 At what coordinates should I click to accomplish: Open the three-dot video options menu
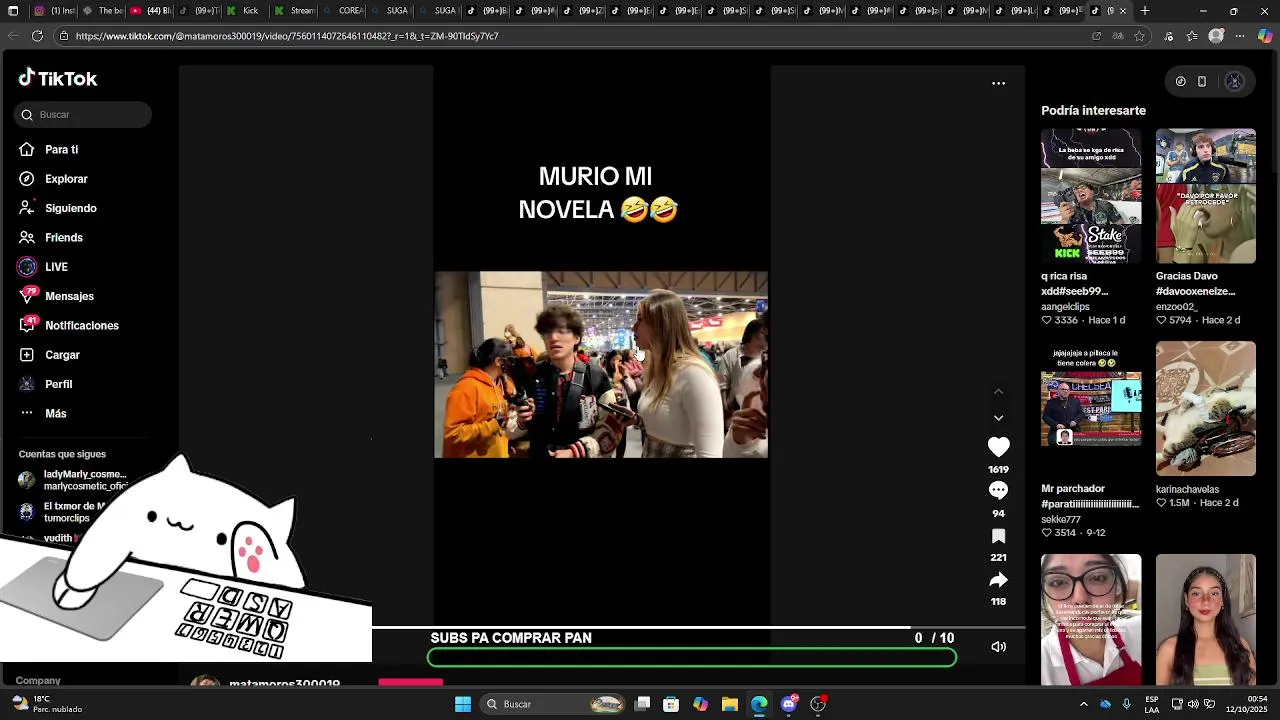tap(998, 83)
